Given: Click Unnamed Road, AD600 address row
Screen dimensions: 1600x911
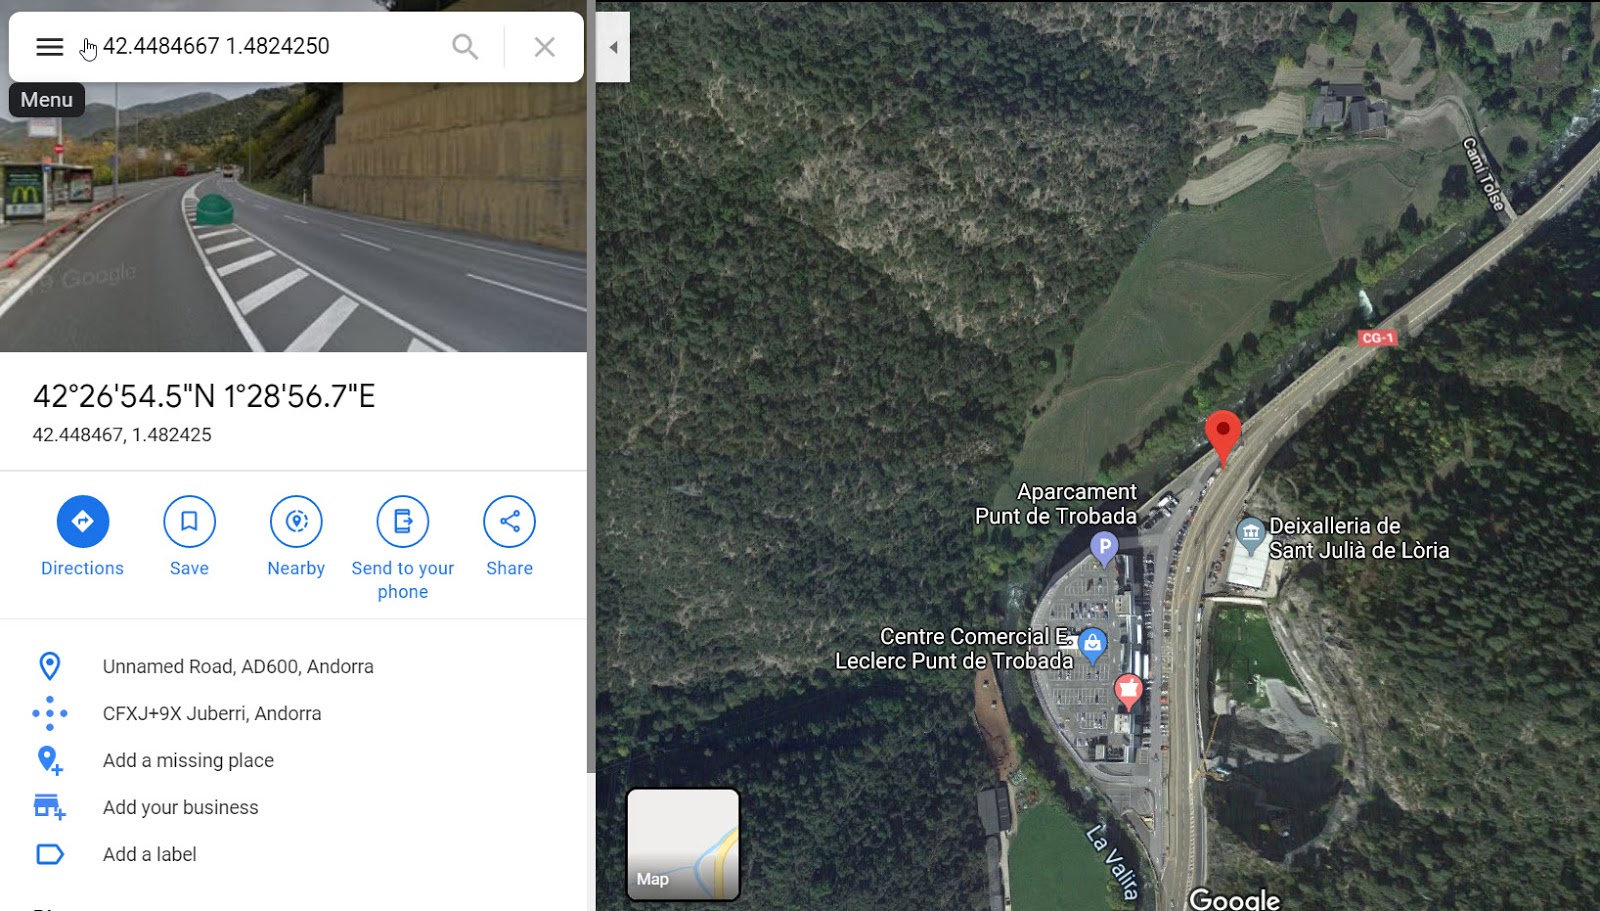Looking at the screenshot, I should [x=293, y=666].
